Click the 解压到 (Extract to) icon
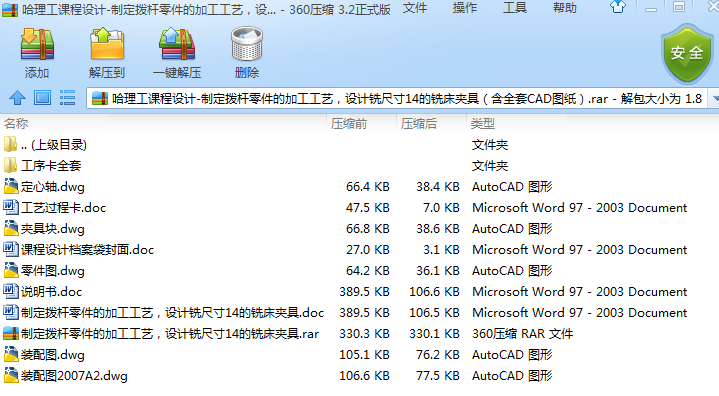 click(x=107, y=44)
